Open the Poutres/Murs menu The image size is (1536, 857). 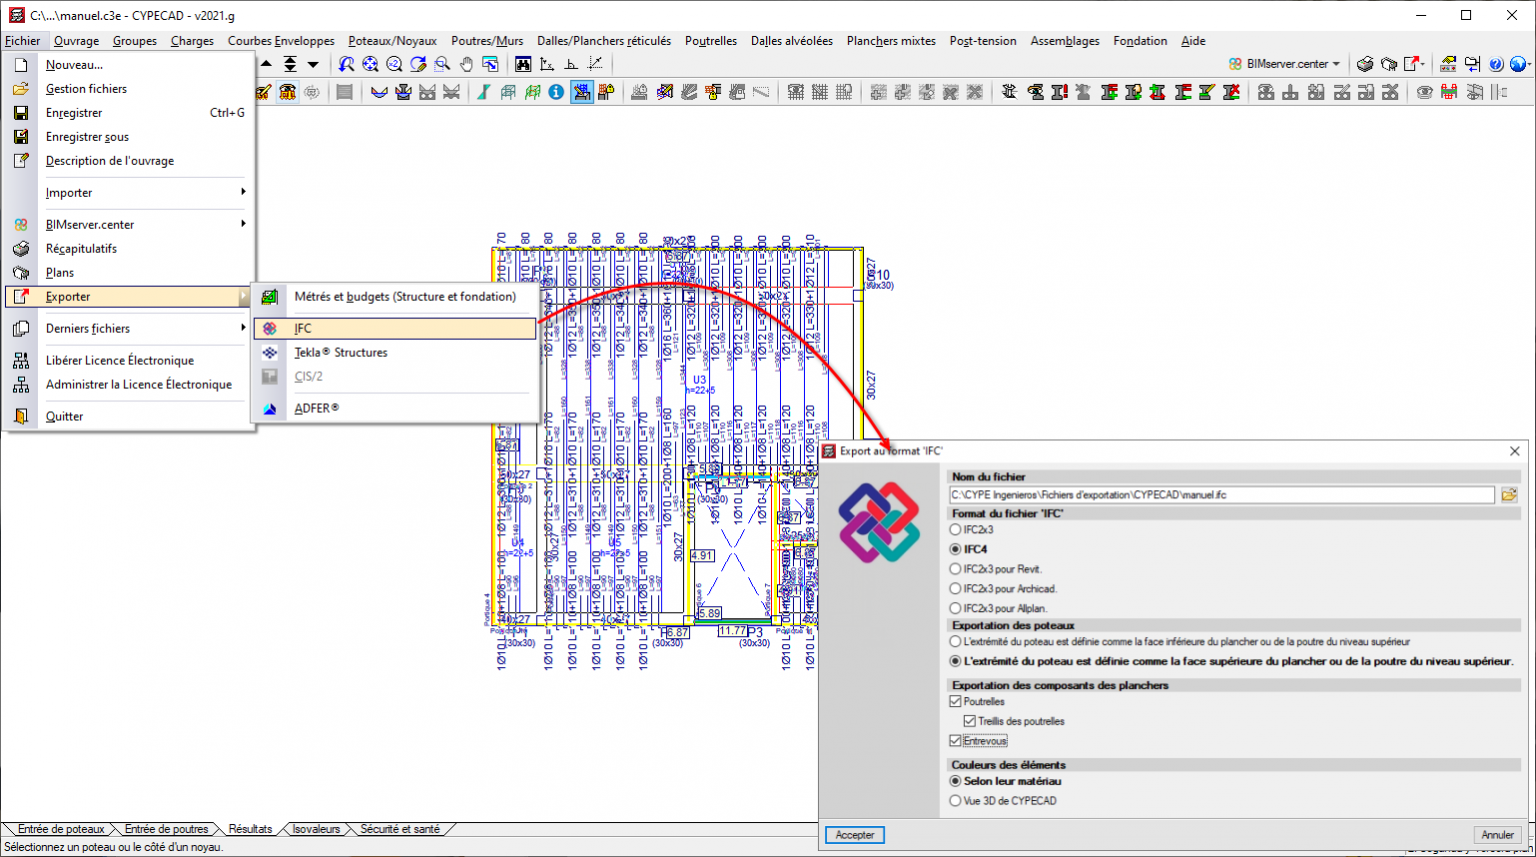(x=487, y=41)
